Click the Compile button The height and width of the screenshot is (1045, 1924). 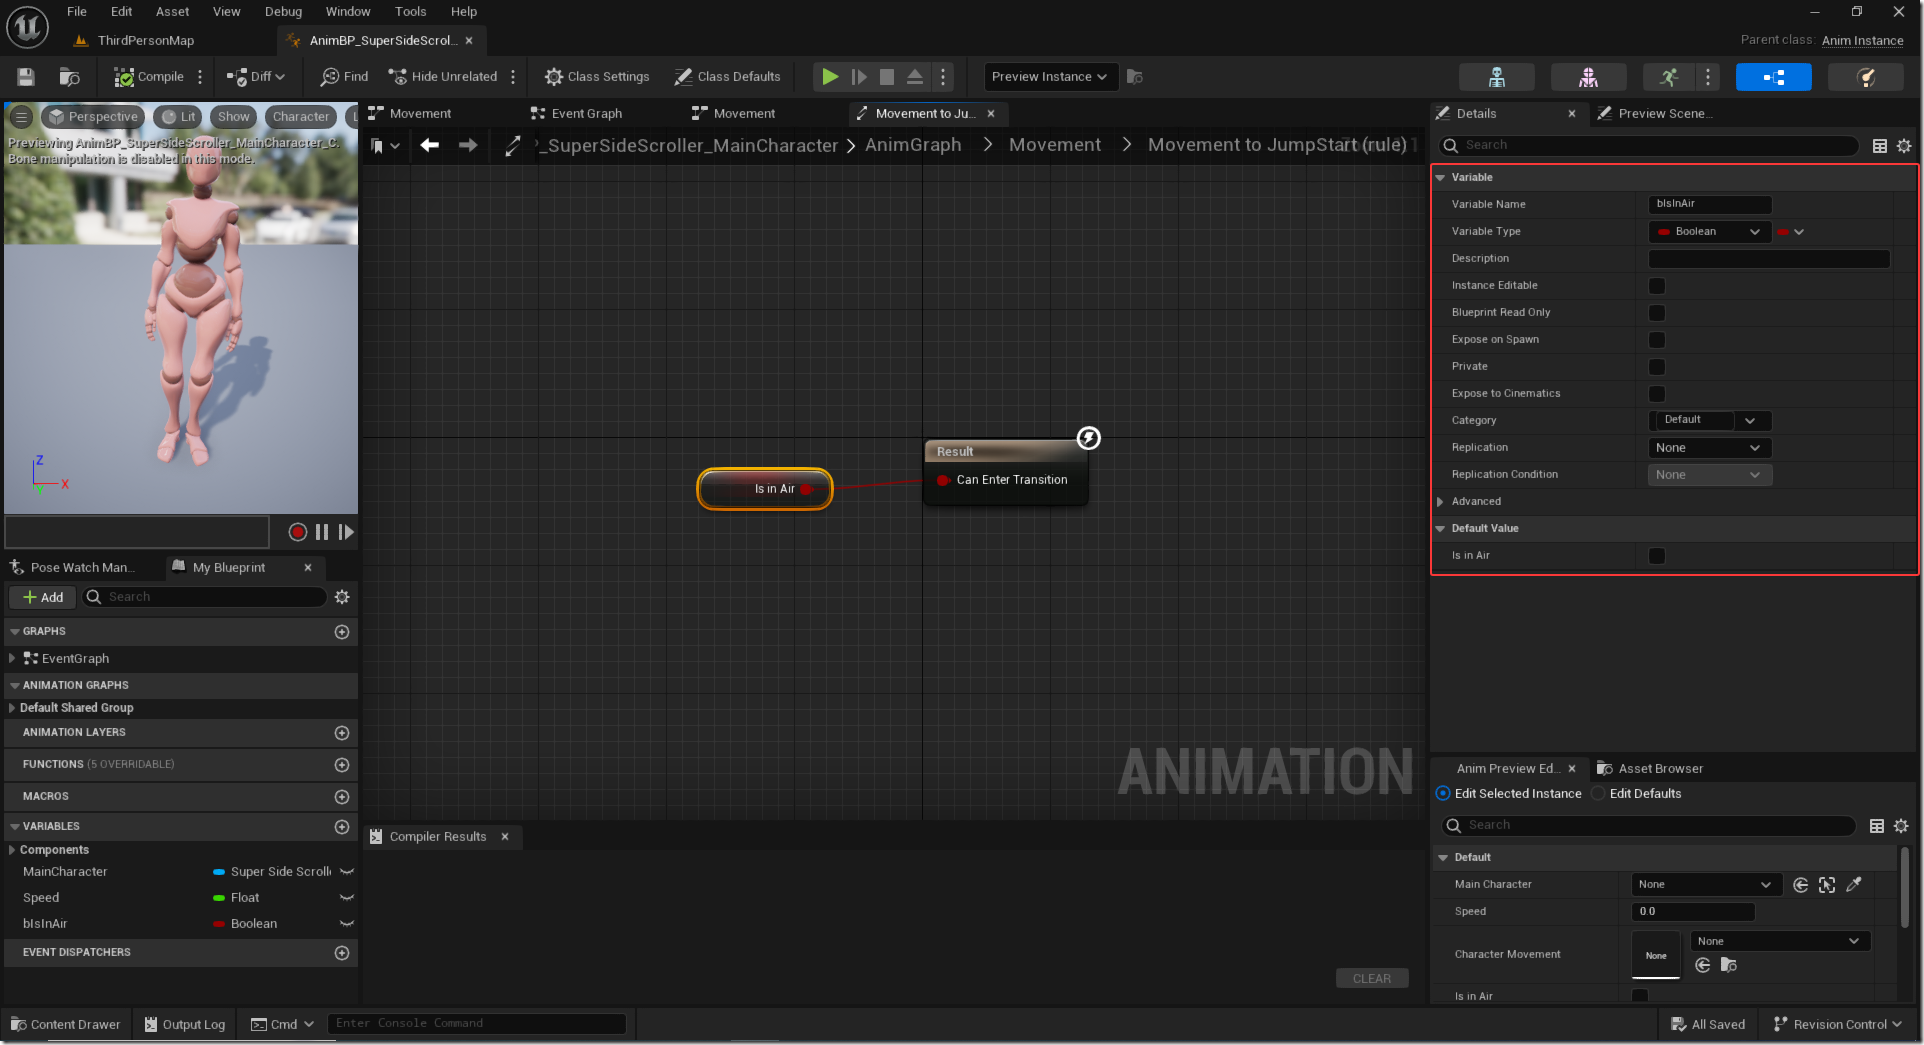[149, 77]
